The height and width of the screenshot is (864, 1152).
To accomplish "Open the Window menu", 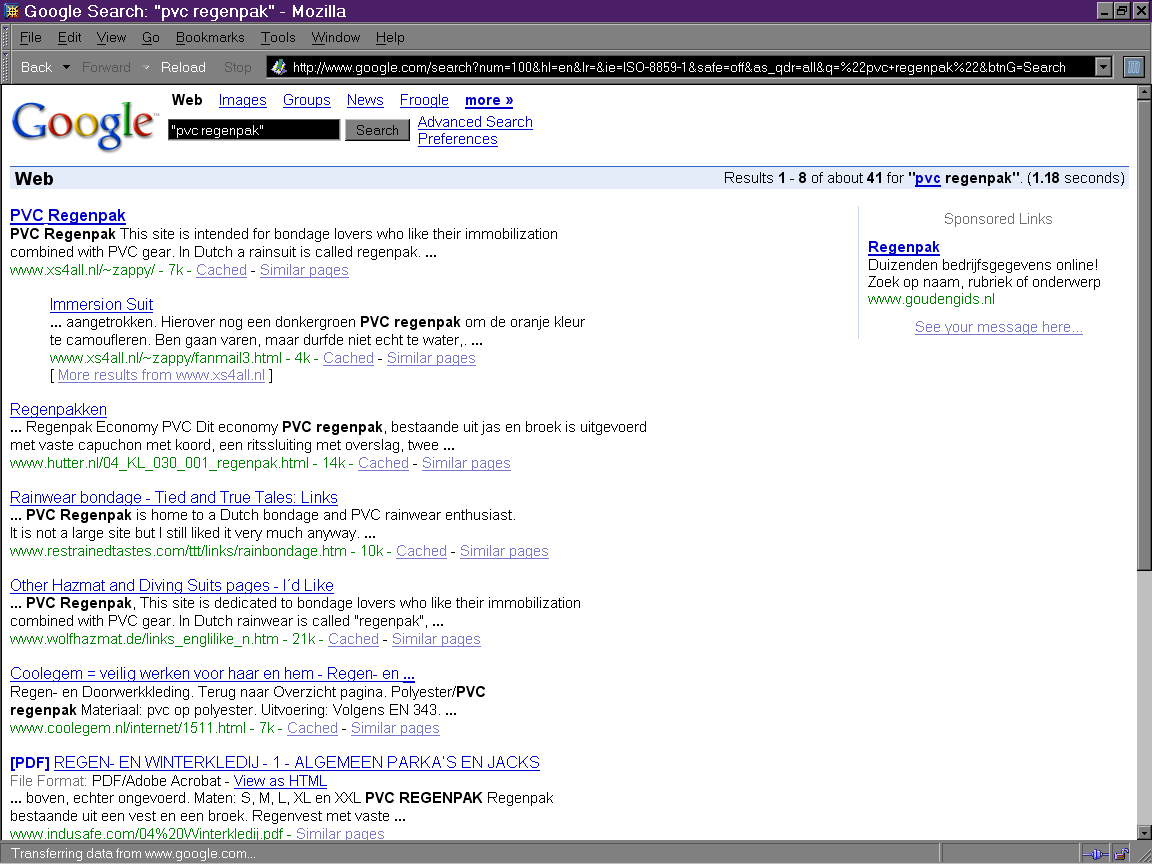I will pyautogui.click(x=336, y=37).
